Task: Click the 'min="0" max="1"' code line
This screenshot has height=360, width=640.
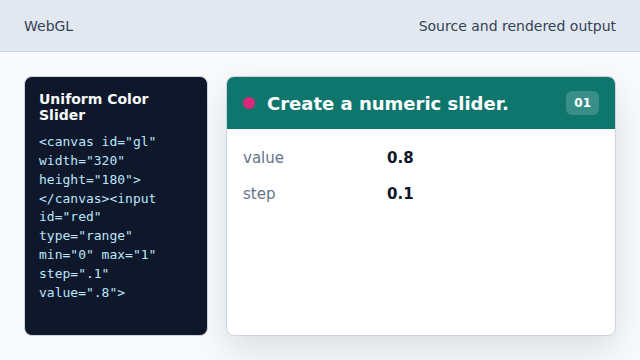Action: click(x=97, y=255)
